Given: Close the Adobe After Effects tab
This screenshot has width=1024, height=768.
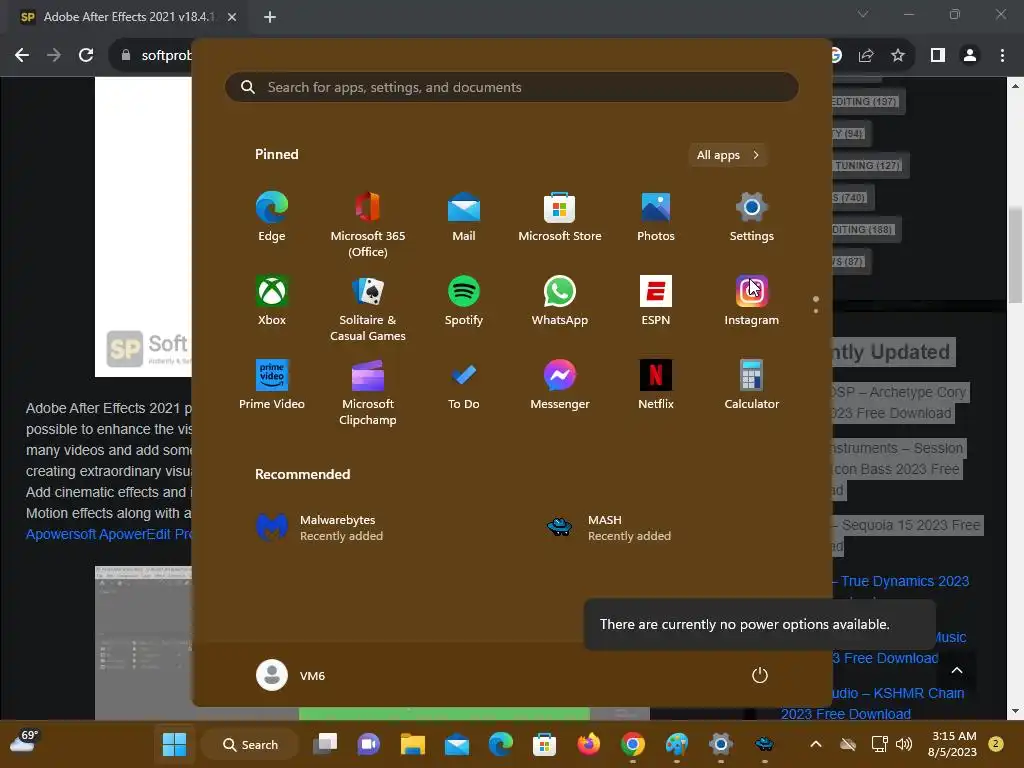Looking at the screenshot, I should [x=232, y=17].
